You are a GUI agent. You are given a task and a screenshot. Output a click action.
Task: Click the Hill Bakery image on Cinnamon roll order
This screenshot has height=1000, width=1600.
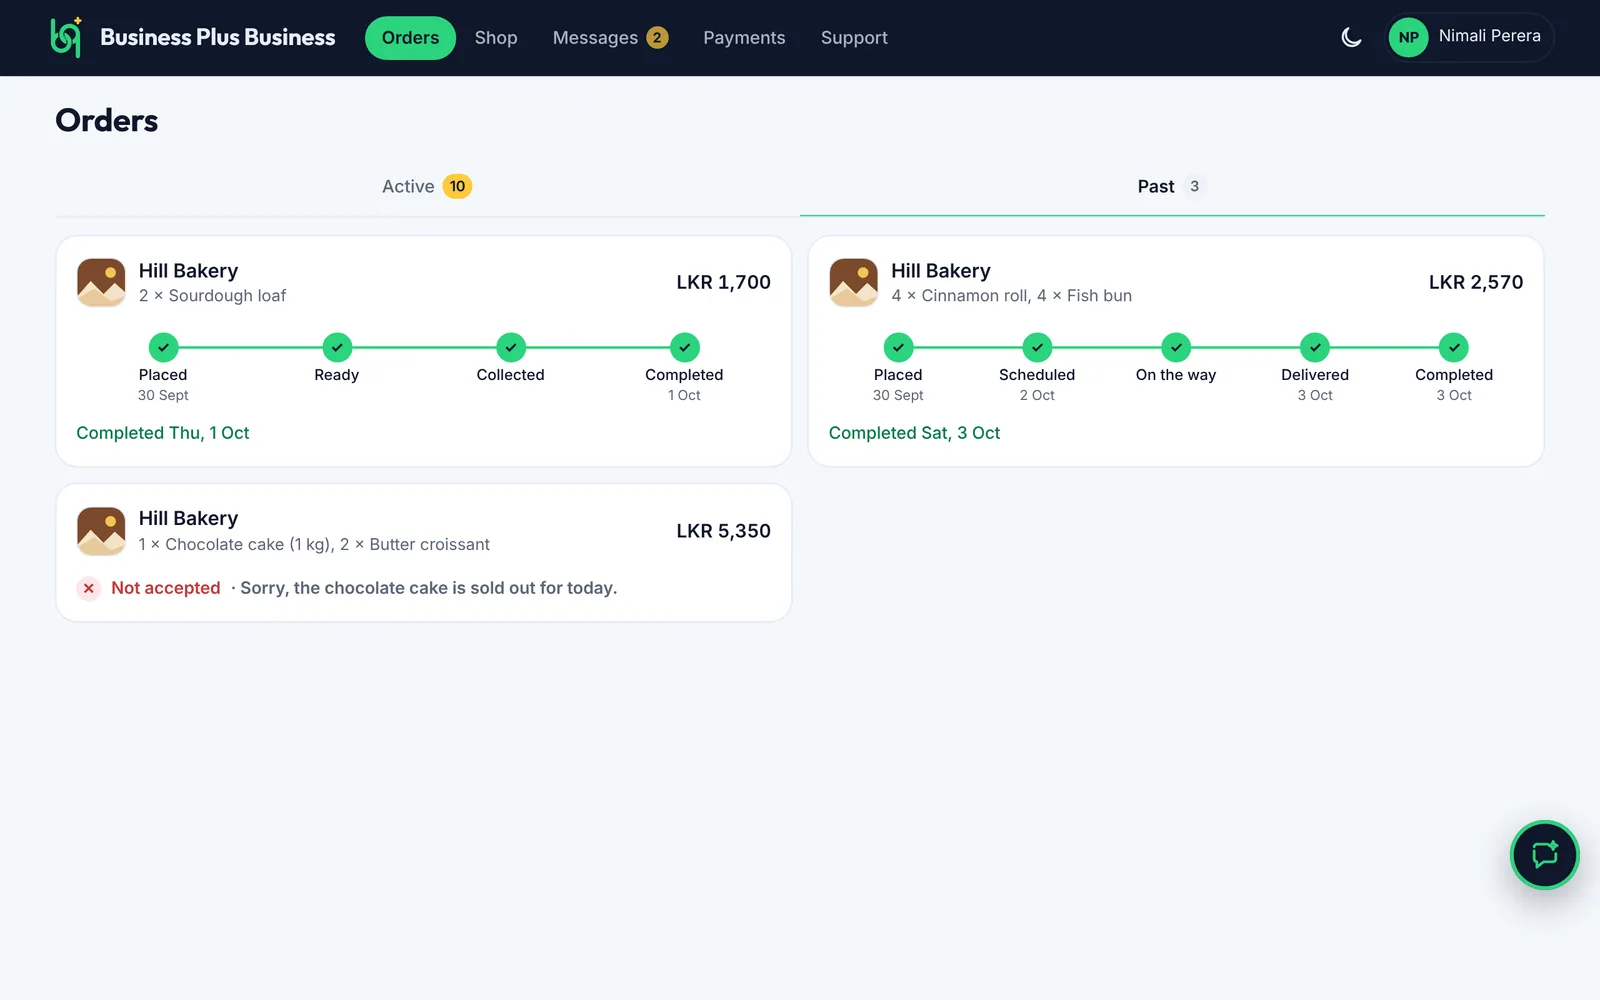[853, 283]
